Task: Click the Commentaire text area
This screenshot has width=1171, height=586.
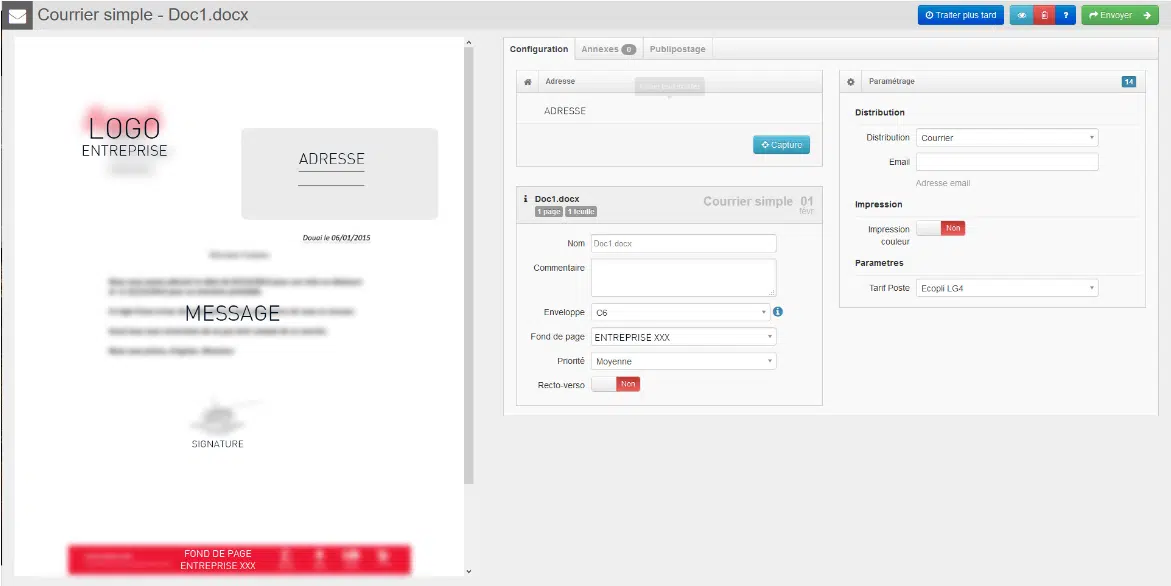Action: [683, 278]
